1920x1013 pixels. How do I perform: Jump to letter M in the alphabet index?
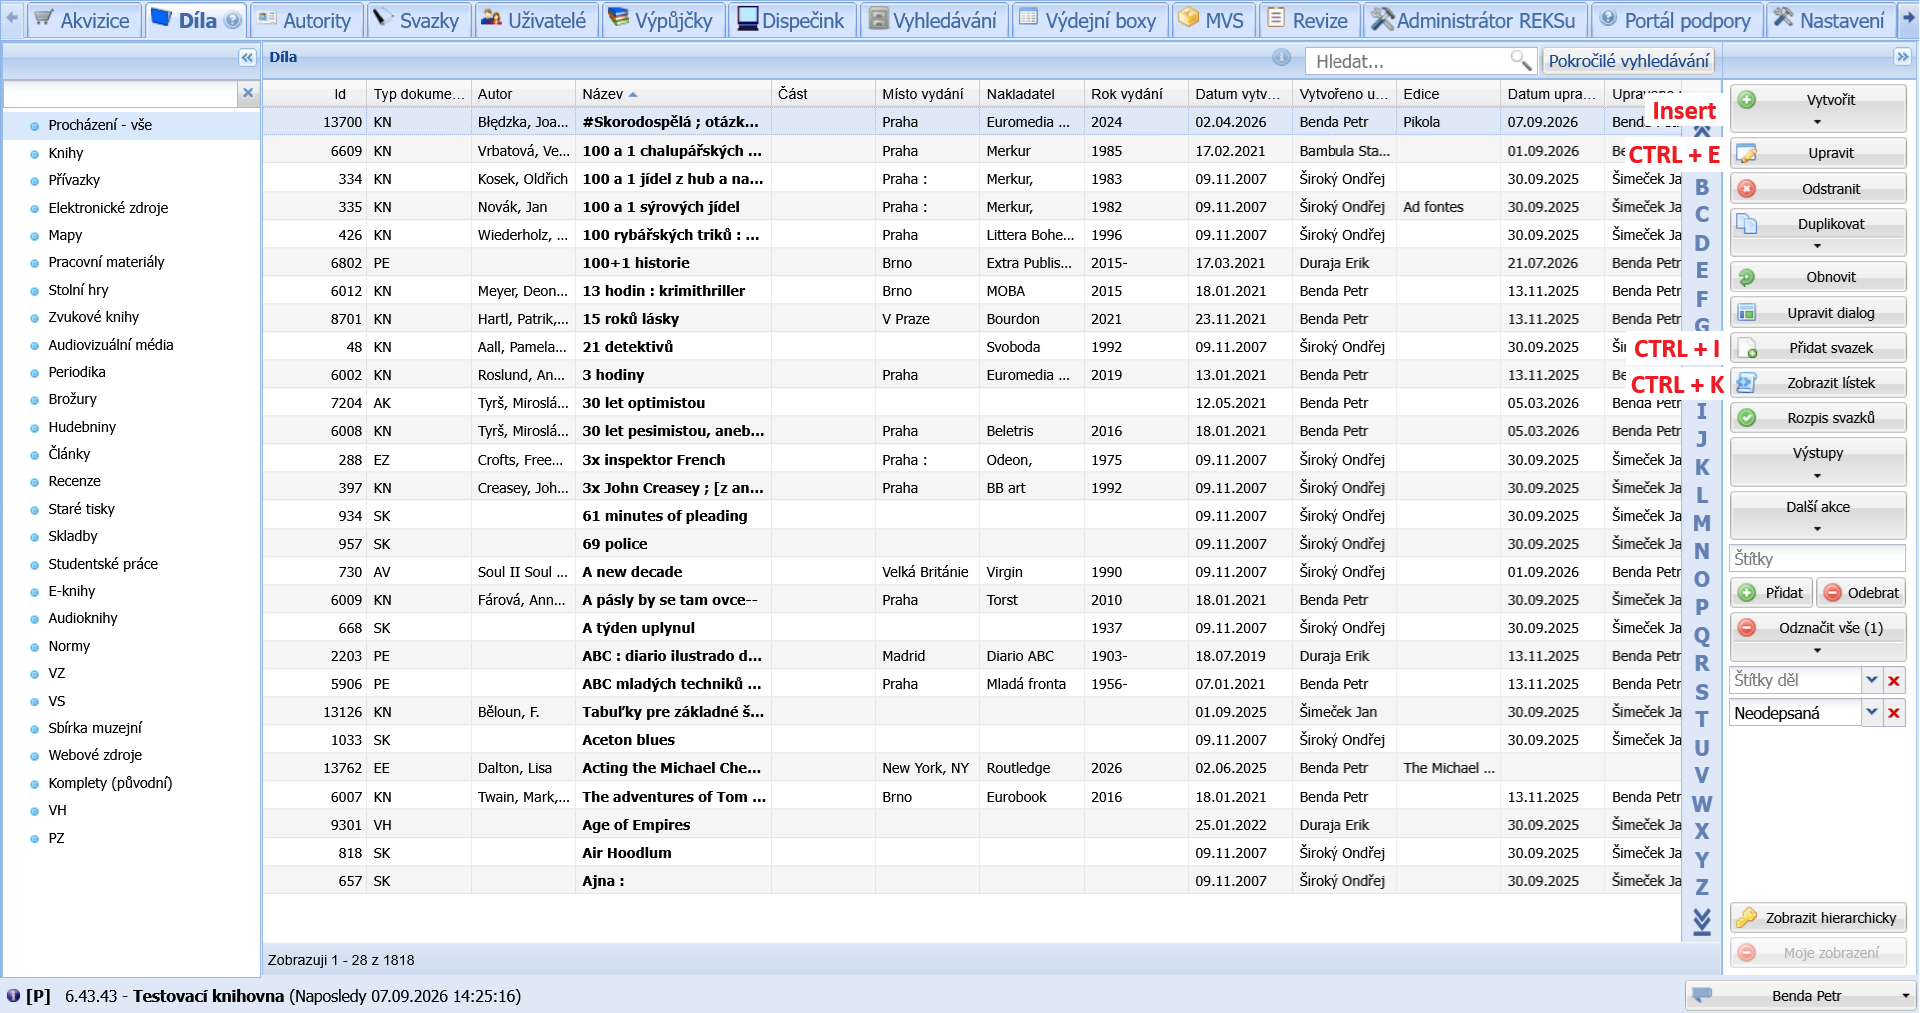(x=1701, y=523)
